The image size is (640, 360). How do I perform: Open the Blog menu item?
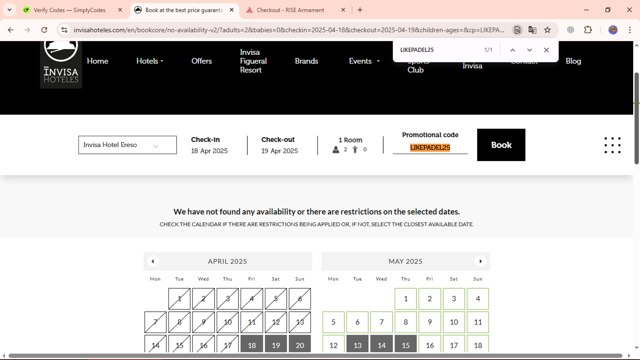click(x=573, y=61)
